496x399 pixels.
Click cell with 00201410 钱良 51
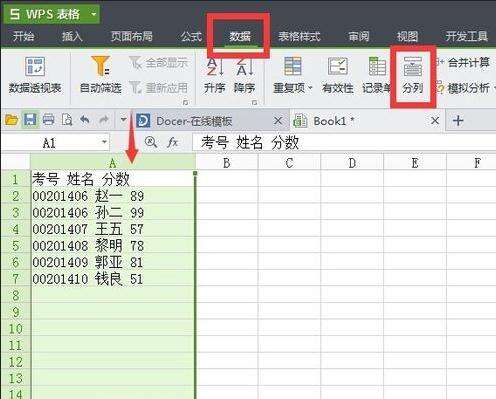click(x=113, y=279)
